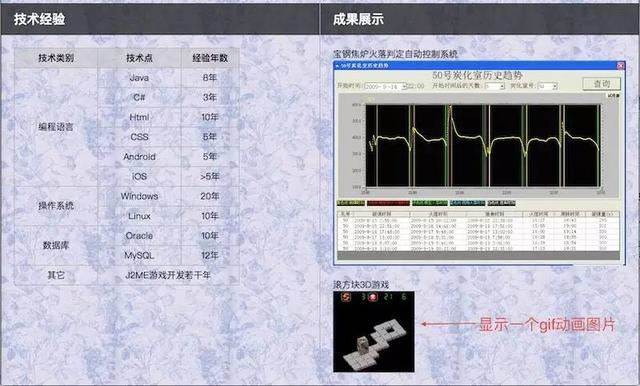The height and width of the screenshot is (386, 640).
Task: Select the cyan legend swatch below chart
Action: [467, 203]
